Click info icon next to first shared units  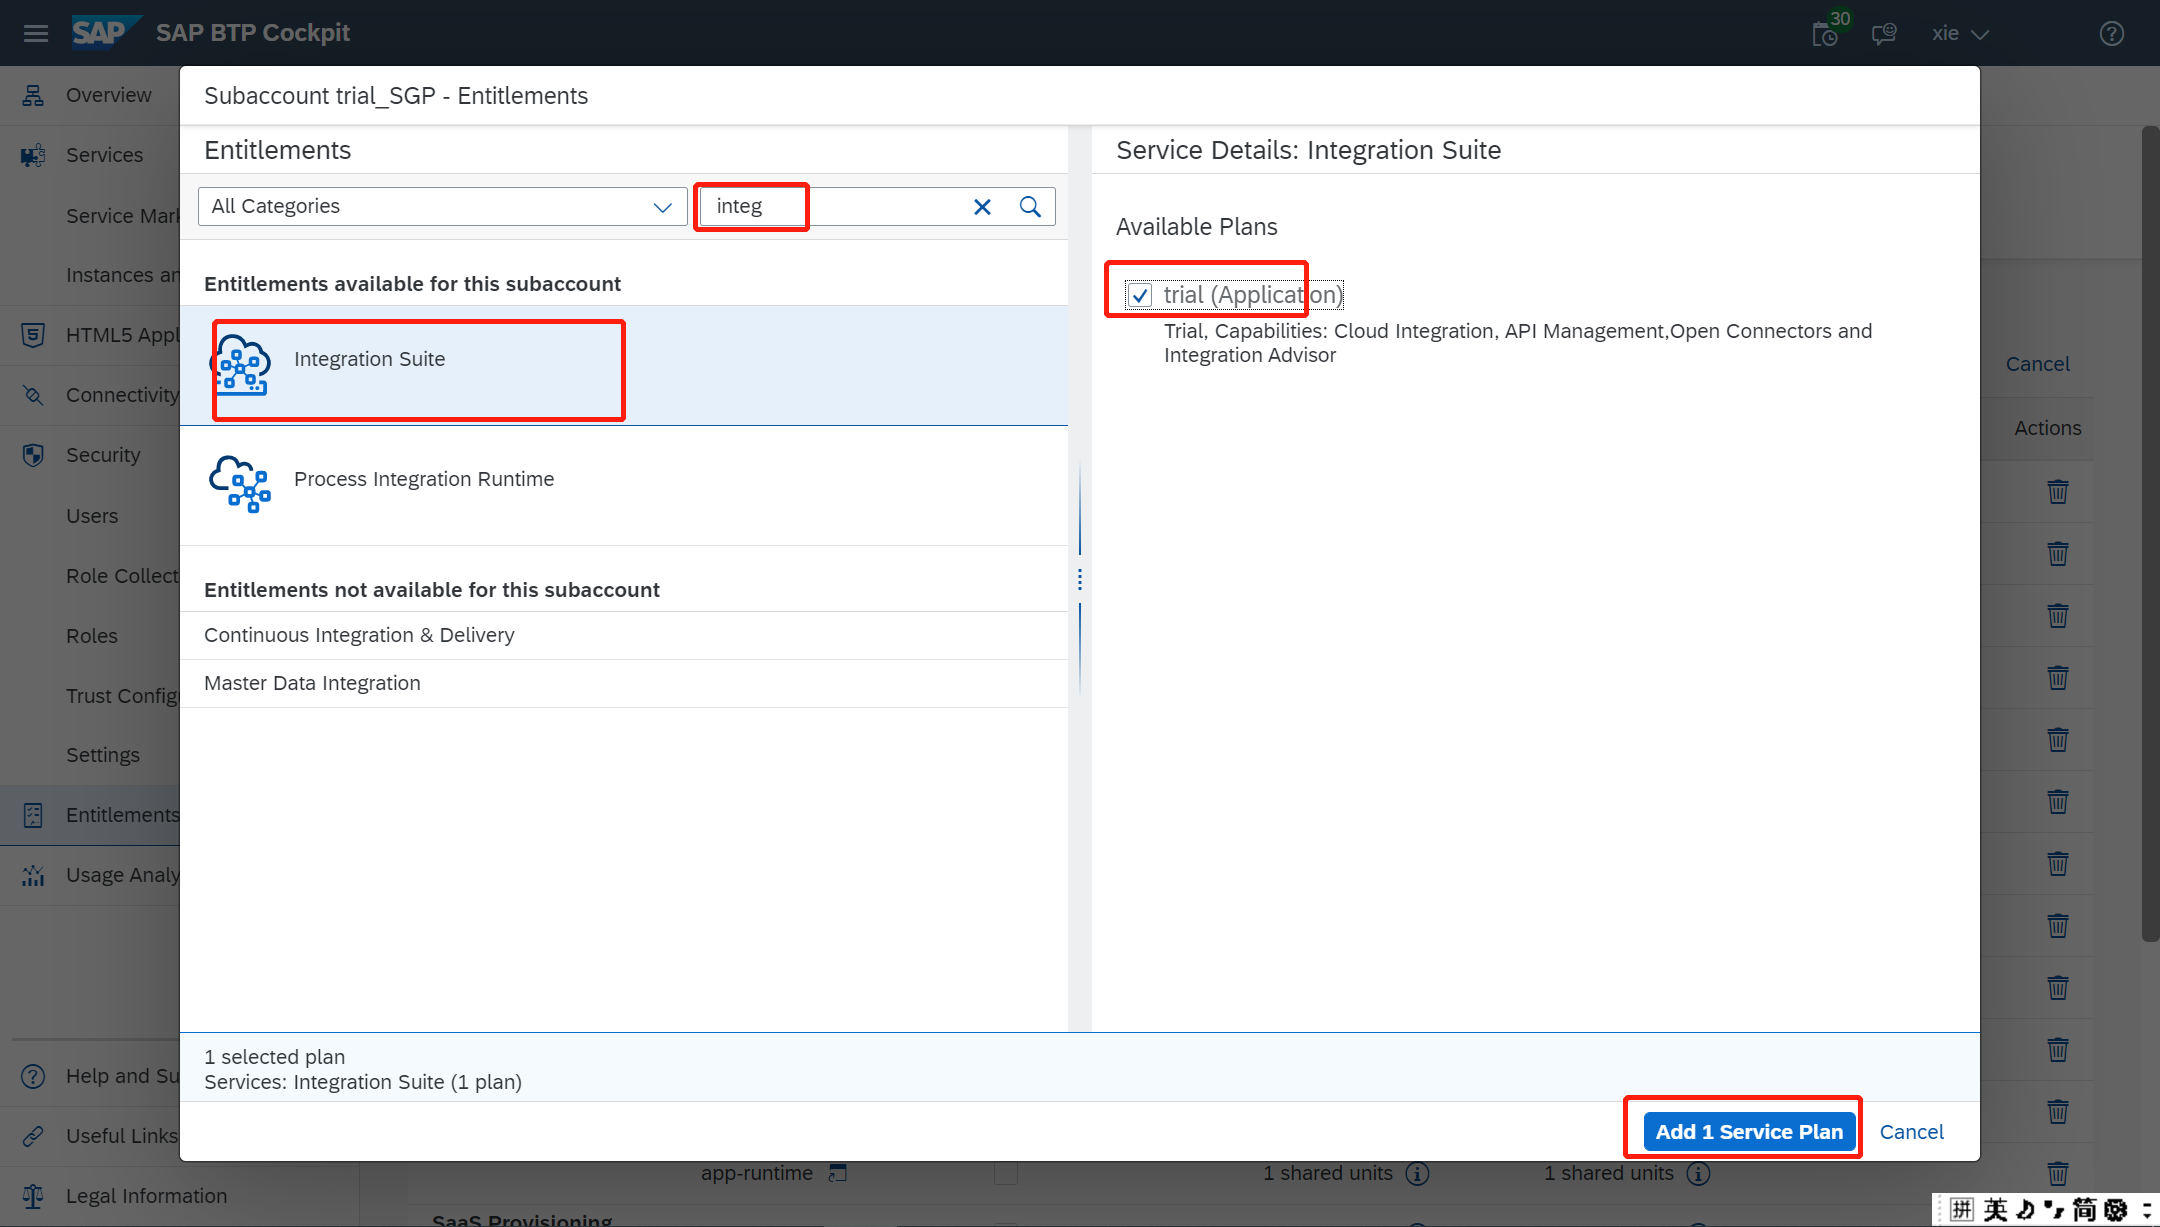pos(1417,1173)
